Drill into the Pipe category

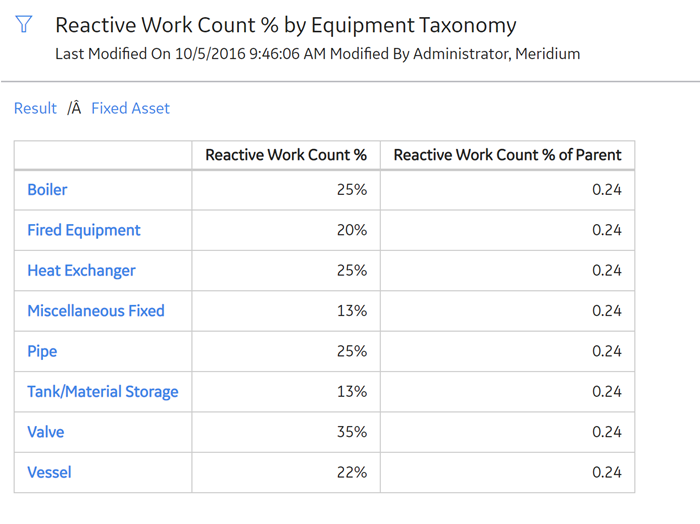(42, 351)
